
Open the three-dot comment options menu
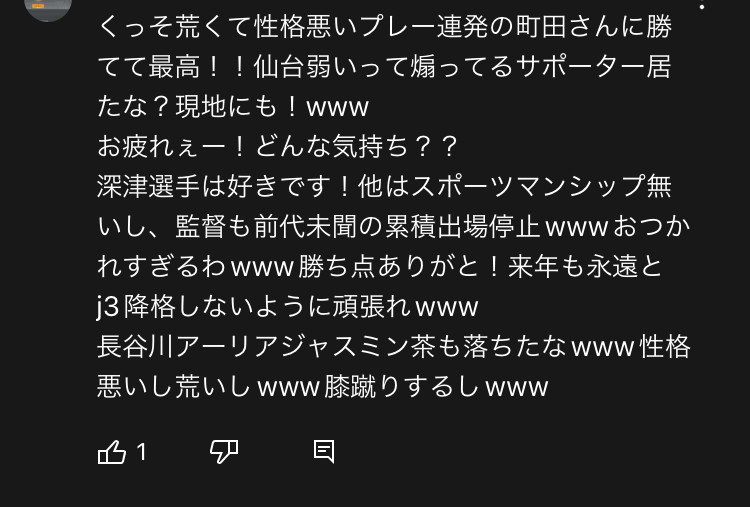click(702, 5)
